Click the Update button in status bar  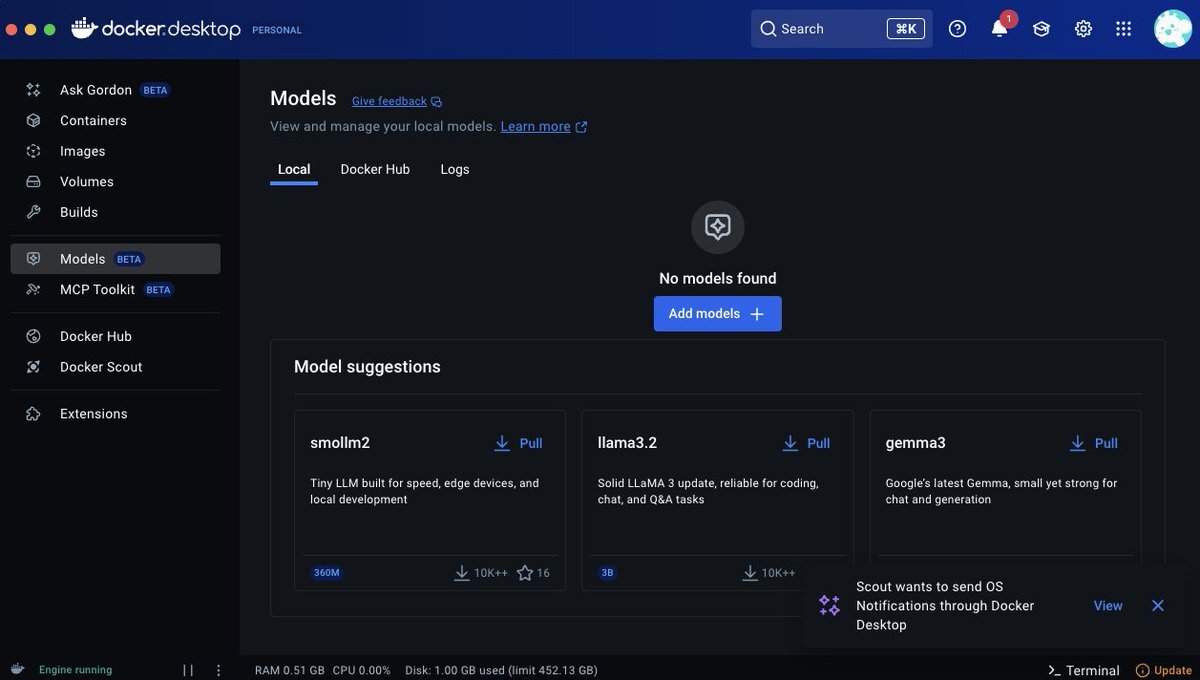coord(1163,670)
